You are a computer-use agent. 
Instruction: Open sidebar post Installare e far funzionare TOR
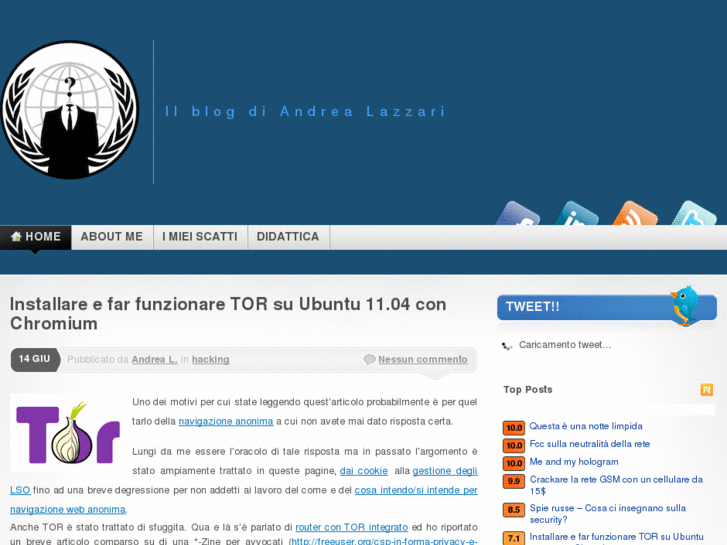[617, 537]
